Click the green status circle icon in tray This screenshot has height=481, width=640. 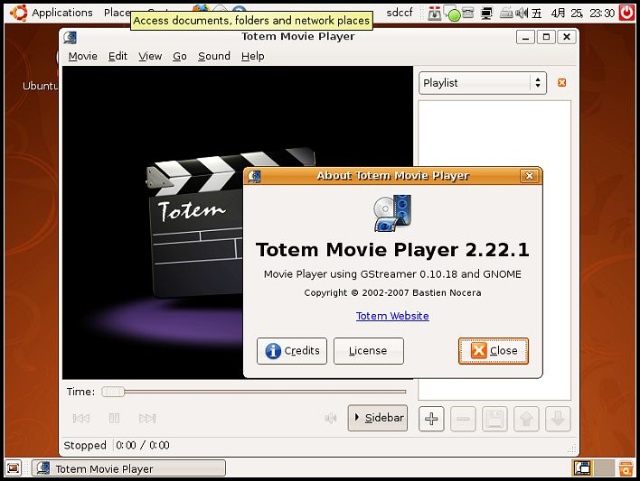click(x=454, y=16)
